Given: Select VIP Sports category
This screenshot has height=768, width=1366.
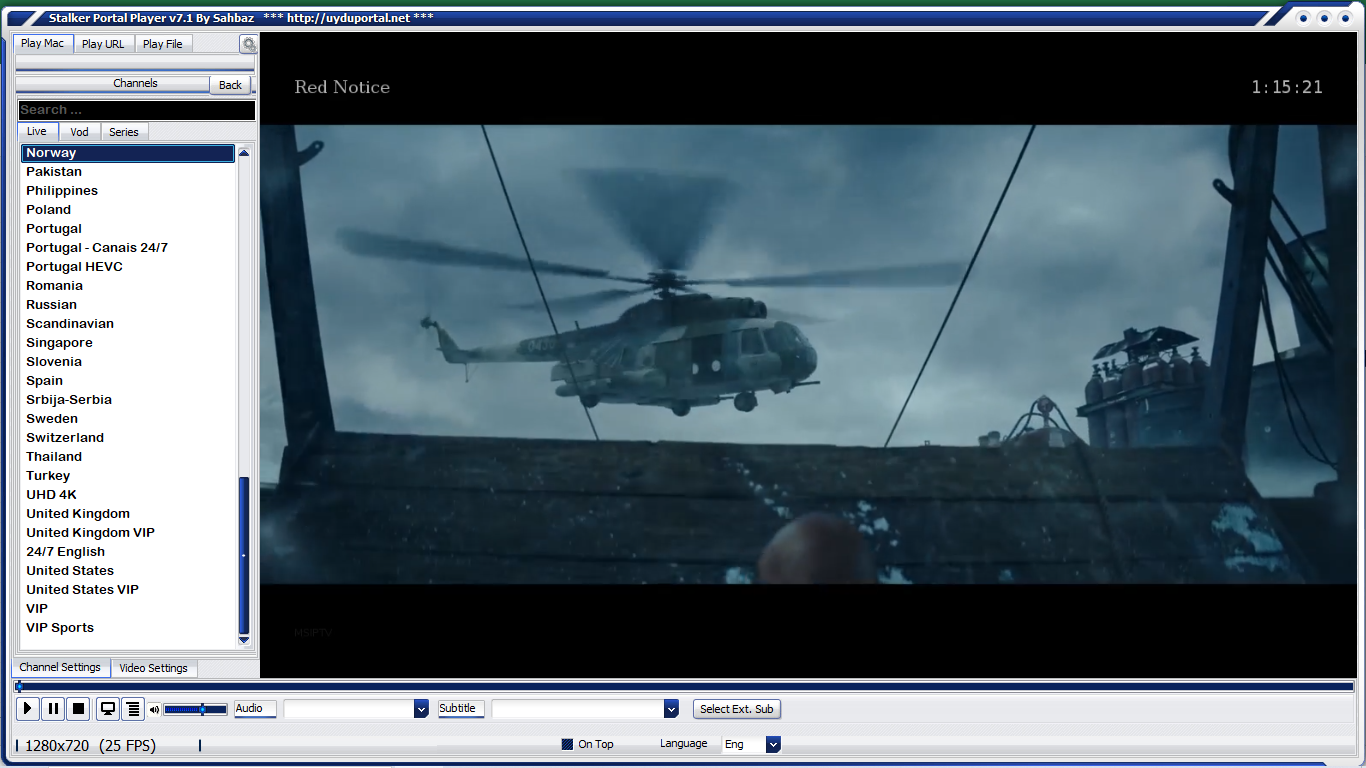Looking at the screenshot, I should pos(128,628).
